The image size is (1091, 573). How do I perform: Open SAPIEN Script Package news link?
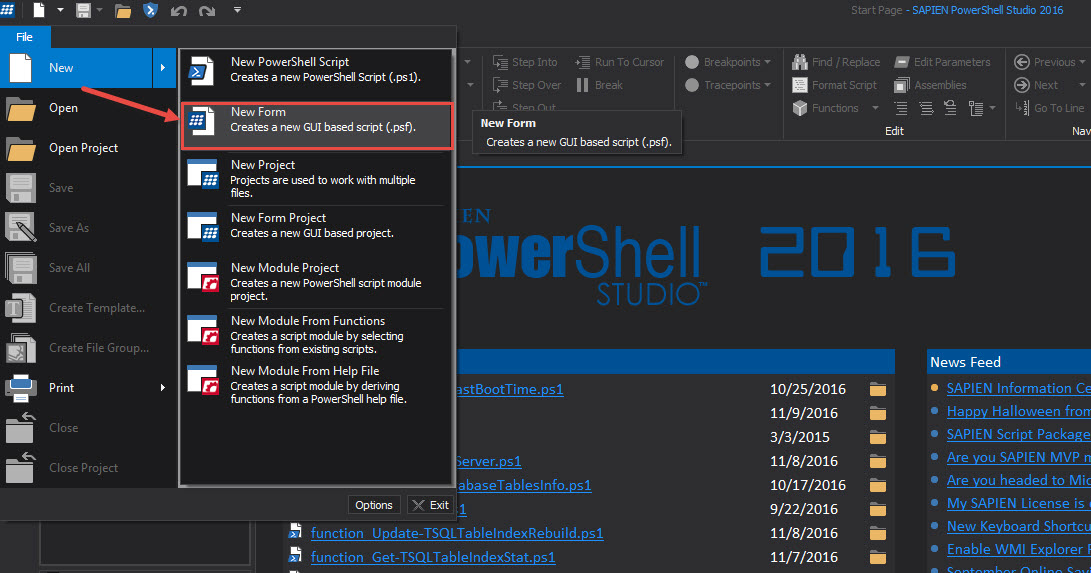coord(1019,434)
